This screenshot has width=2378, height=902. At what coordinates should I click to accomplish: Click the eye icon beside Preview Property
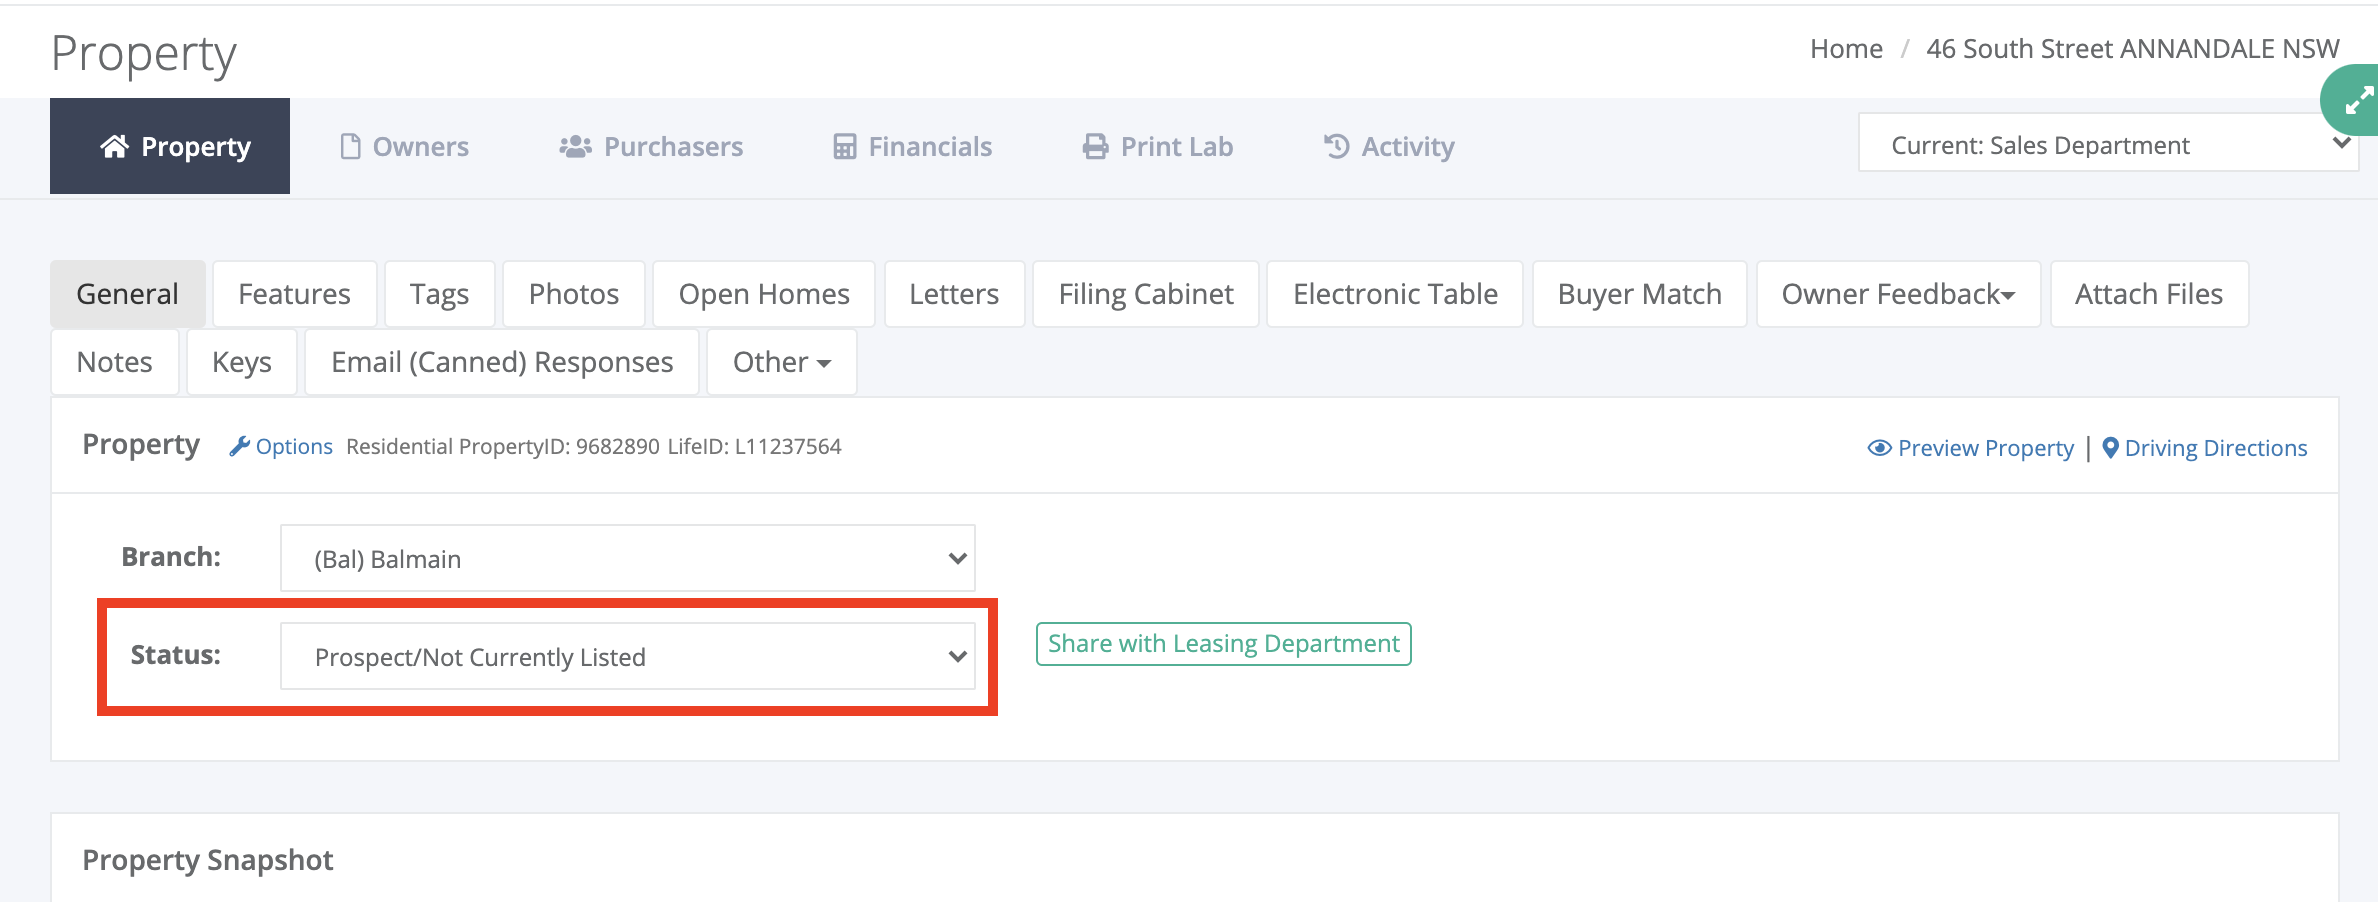[x=1879, y=448]
